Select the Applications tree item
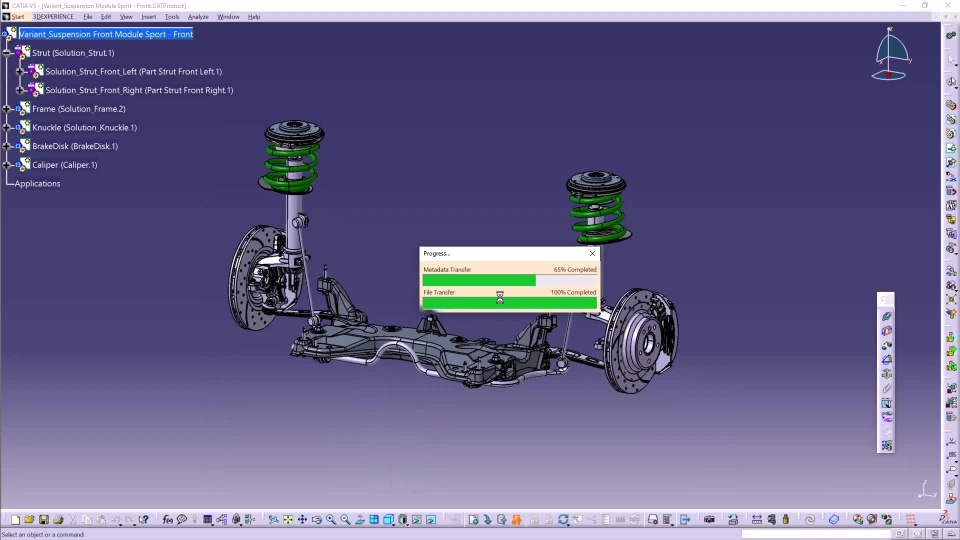960x540 pixels. (x=37, y=184)
